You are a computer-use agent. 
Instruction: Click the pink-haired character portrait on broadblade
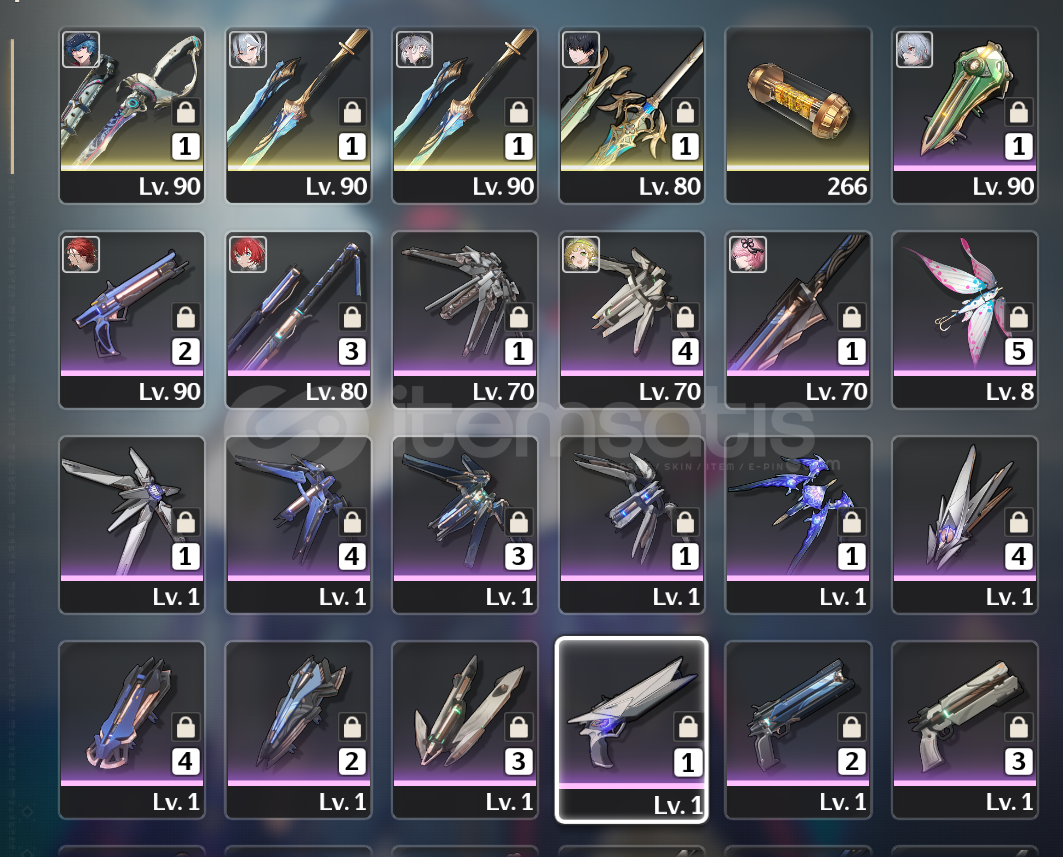[748, 254]
